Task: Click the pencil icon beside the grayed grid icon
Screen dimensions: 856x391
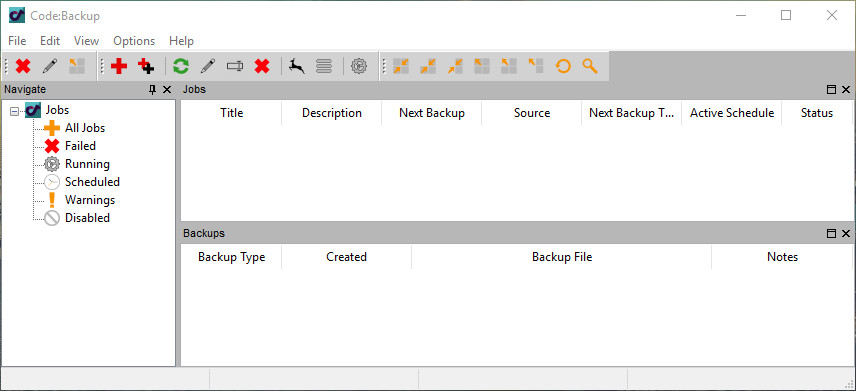Action: (50, 67)
